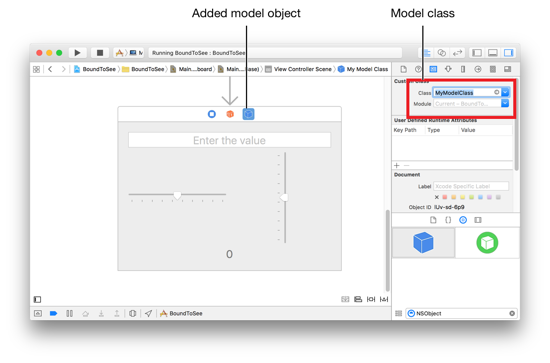Viewport: 550px width, 363px height.
Task: Toggle library grid view button
Action: [x=398, y=313]
